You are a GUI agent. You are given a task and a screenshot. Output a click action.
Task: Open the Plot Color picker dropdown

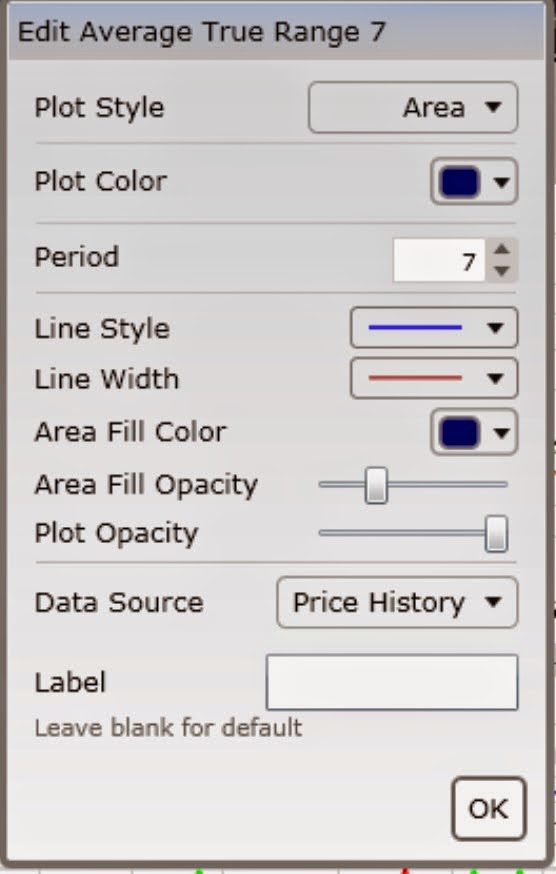click(474, 181)
